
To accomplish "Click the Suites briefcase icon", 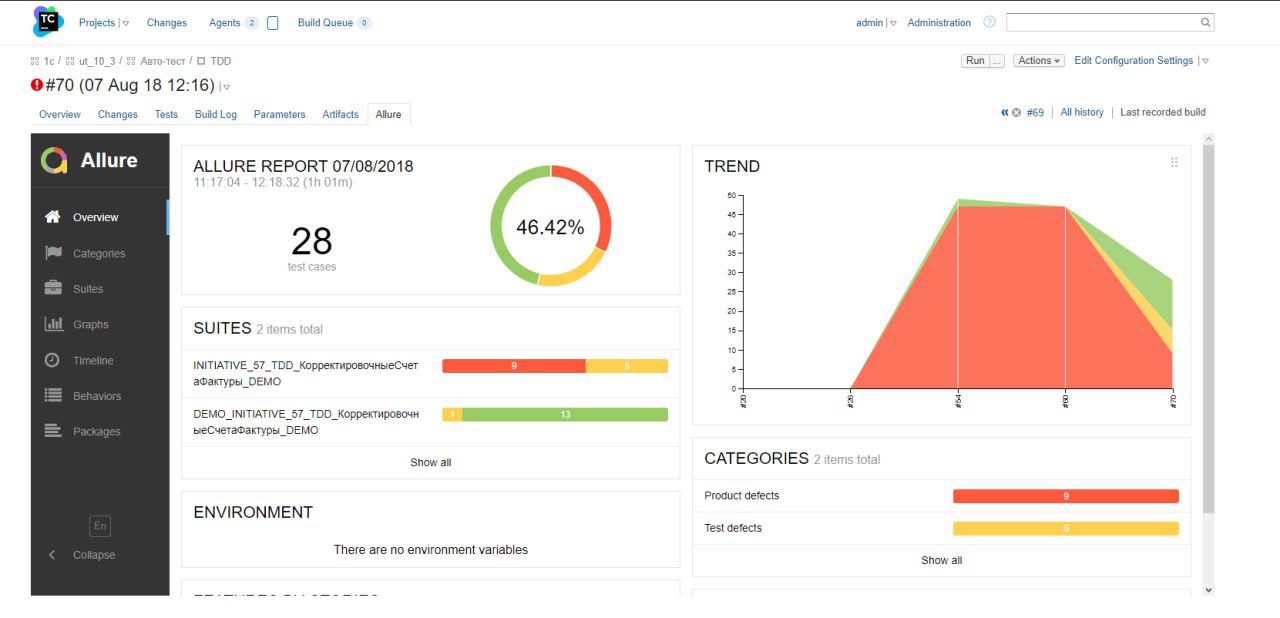I will 53,288.
